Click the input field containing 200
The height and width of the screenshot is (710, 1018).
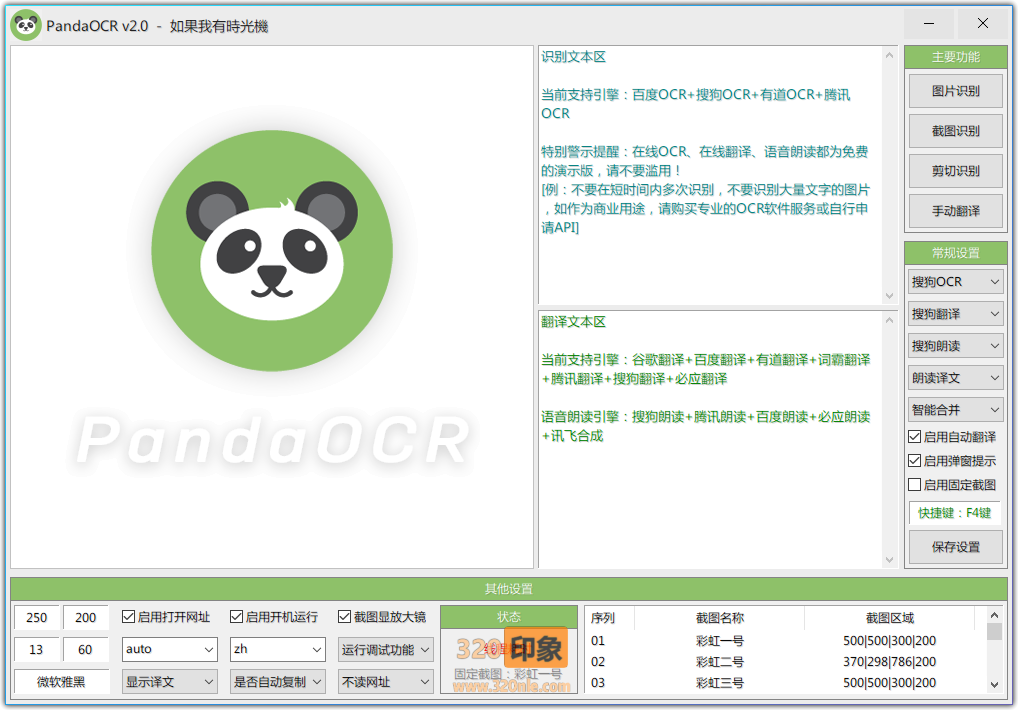pos(85,617)
